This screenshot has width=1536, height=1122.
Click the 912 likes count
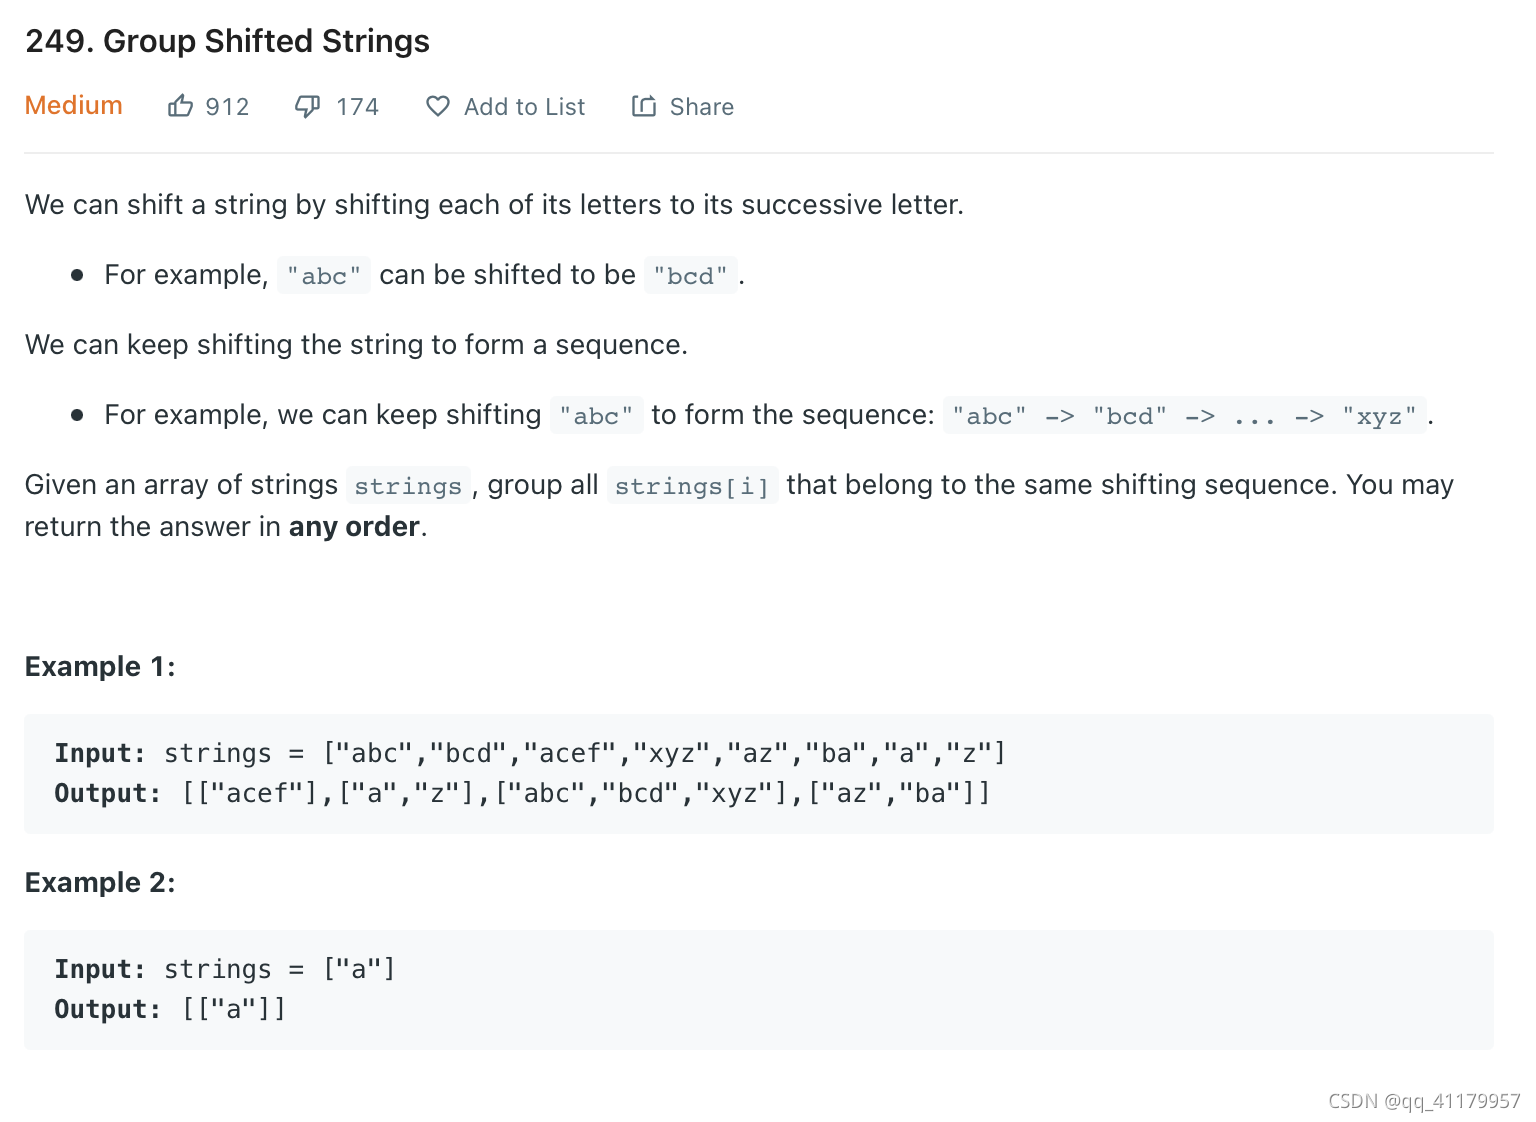[x=227, y=107]
